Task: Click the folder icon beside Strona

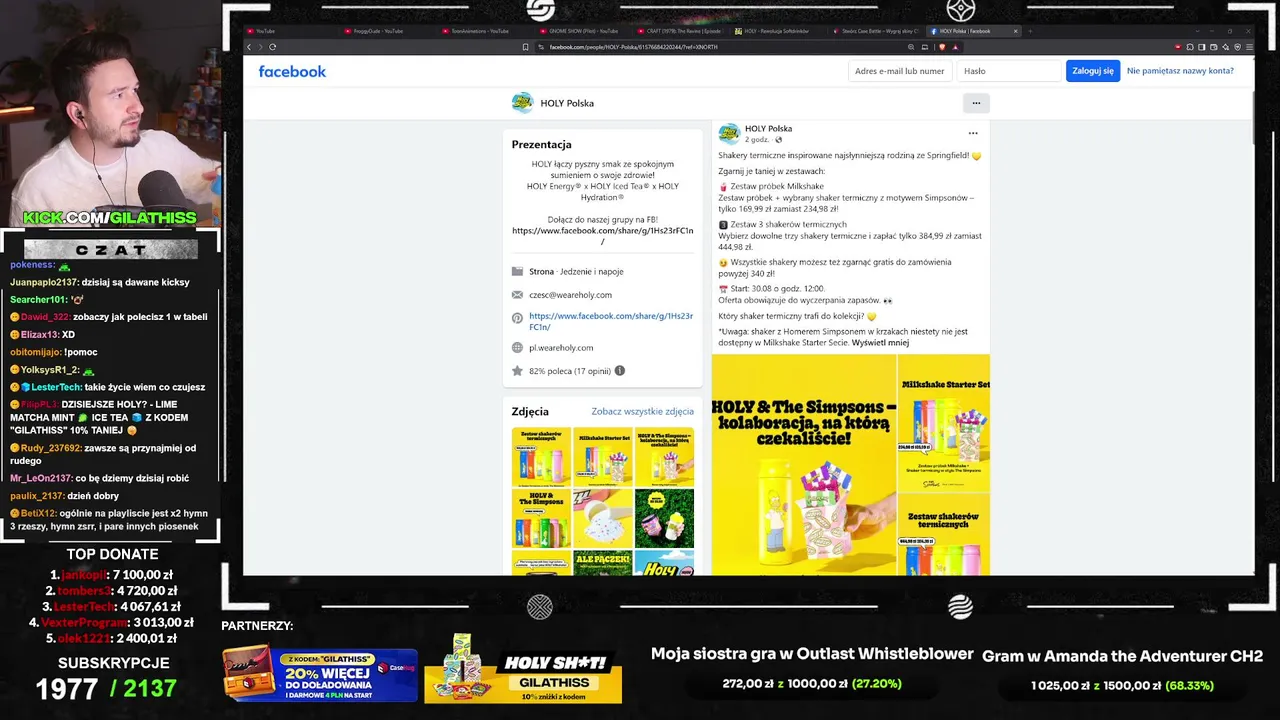Action: click(517, 271)
